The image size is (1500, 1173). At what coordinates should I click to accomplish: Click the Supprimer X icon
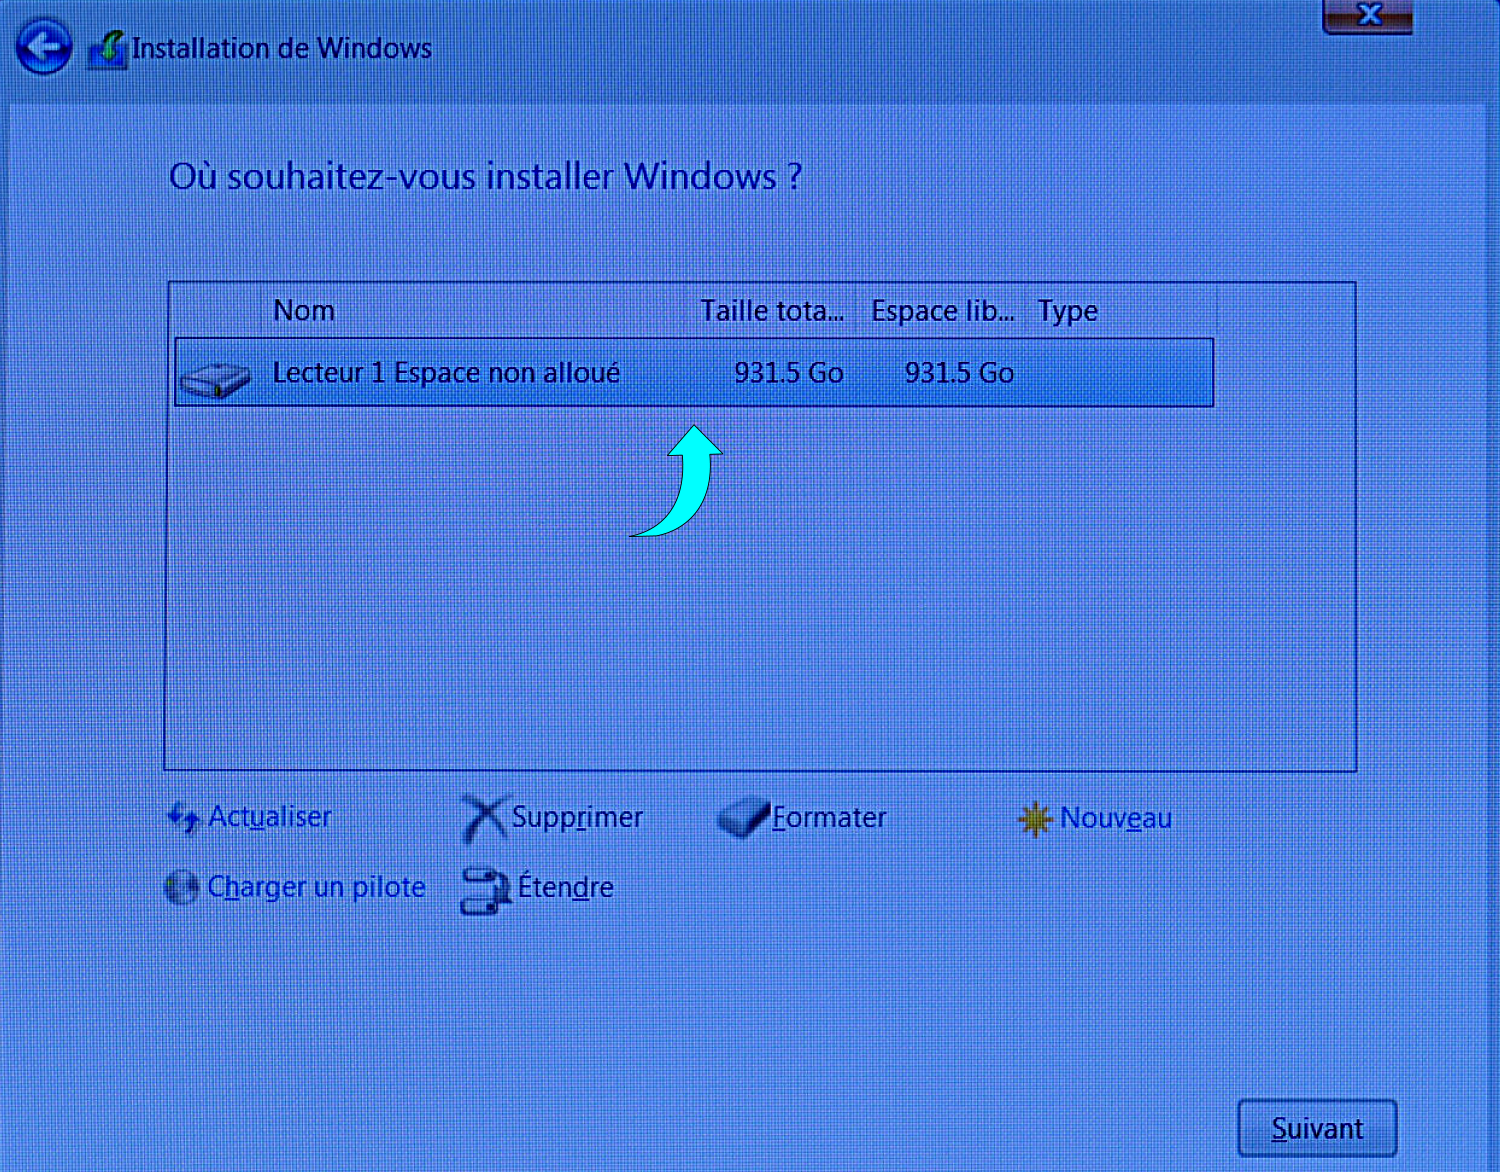coord(484,818)
